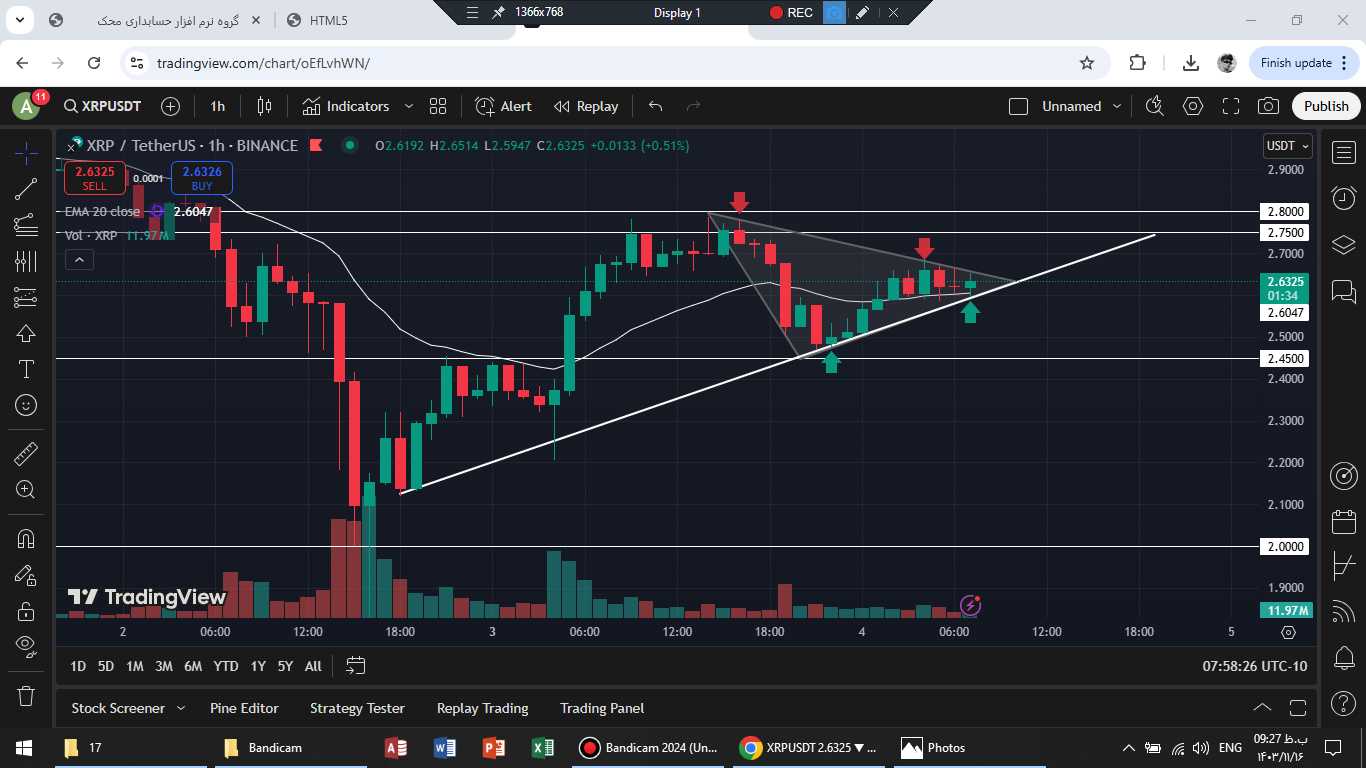Select the 5D date range
1366x768 pixels.
(x=106, y=666)
